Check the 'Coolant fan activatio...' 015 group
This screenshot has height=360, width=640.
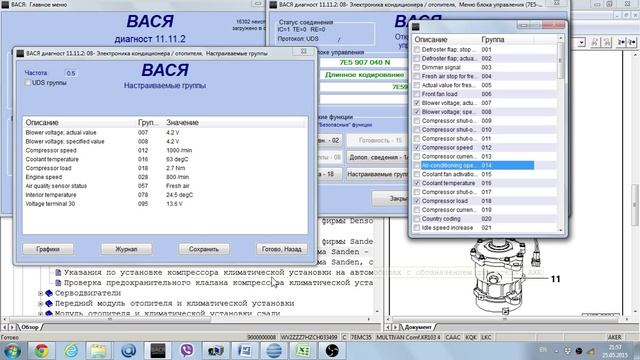click(417, 174)
